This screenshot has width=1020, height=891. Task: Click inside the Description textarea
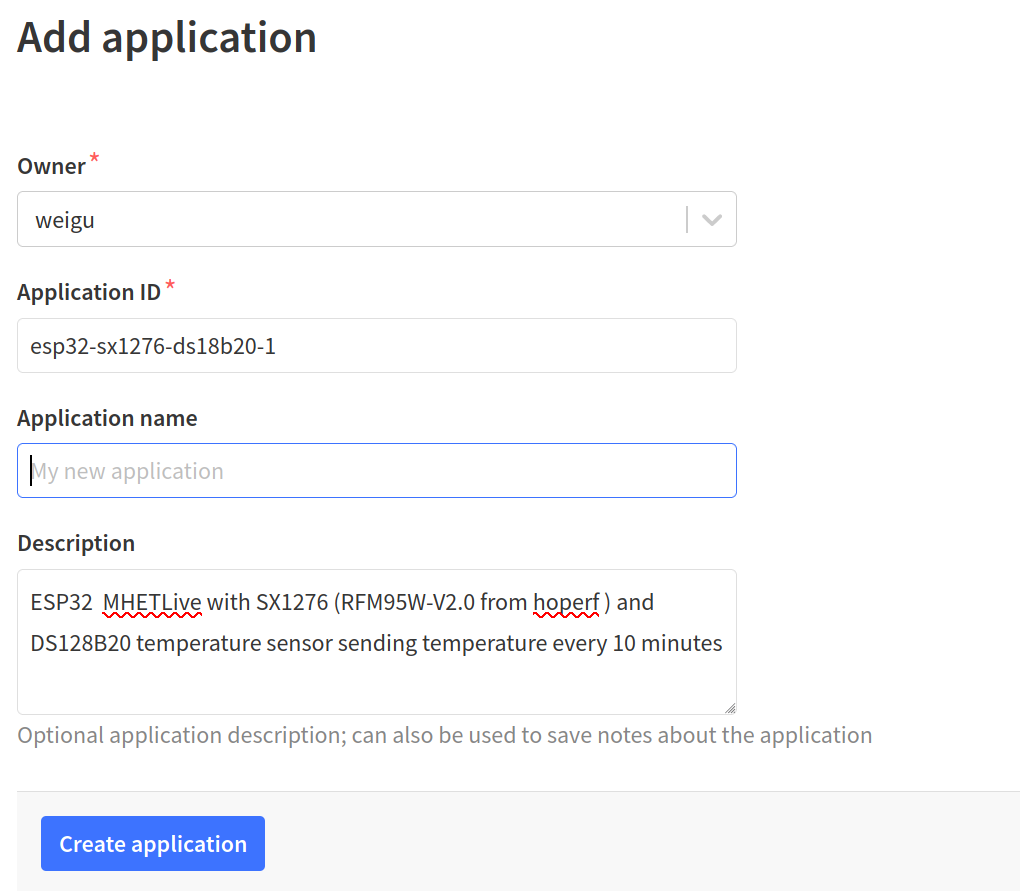tap(377, 642)
